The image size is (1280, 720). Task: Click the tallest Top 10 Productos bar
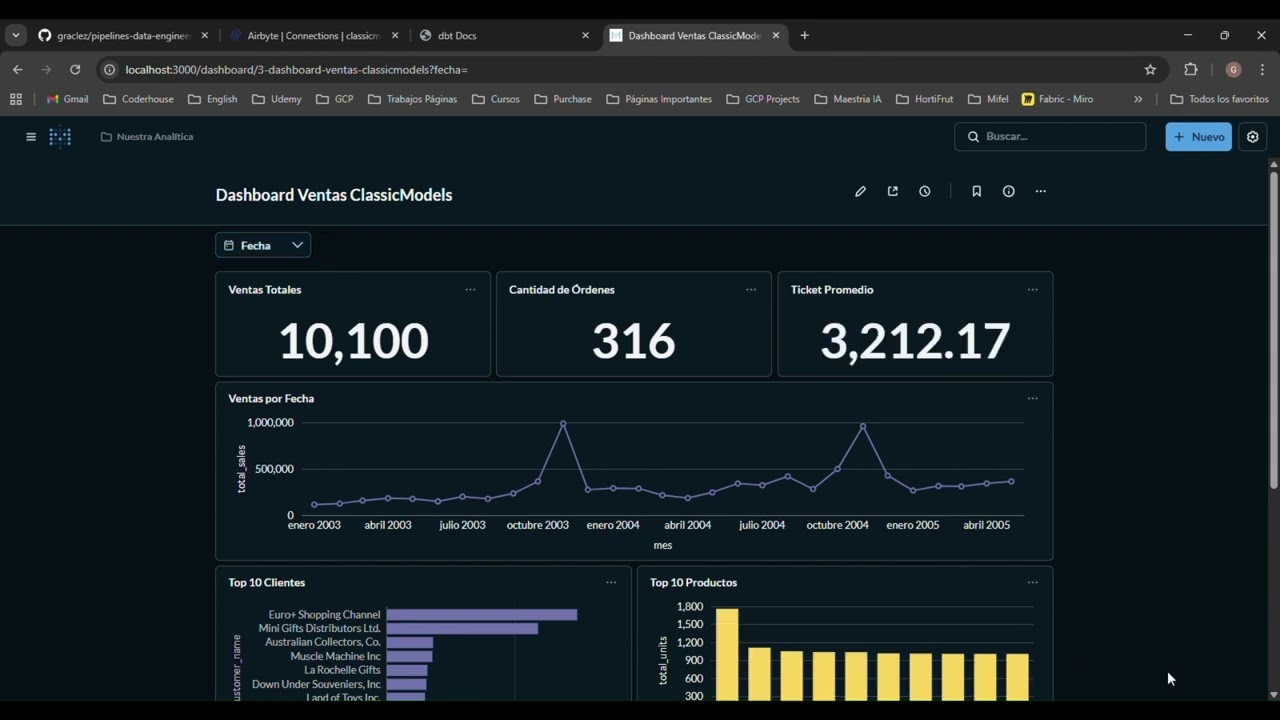click(x=727, y=654)
